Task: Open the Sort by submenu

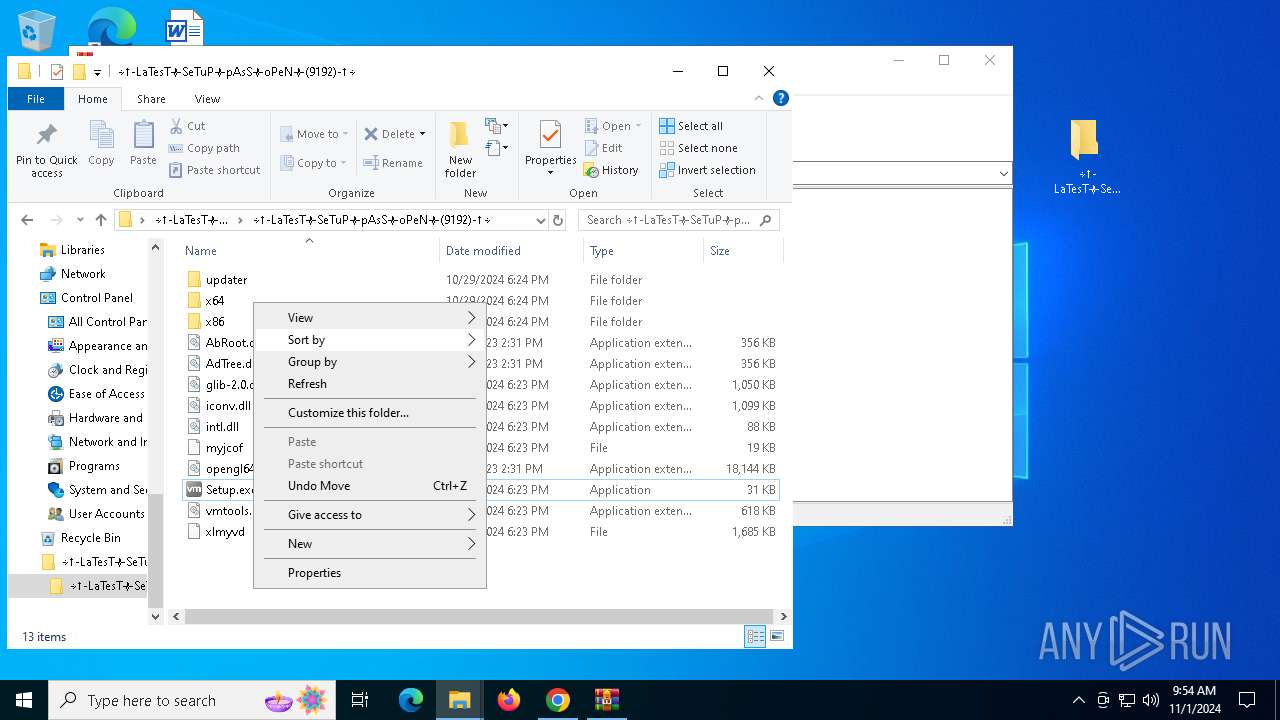Action: click(370, 340)
